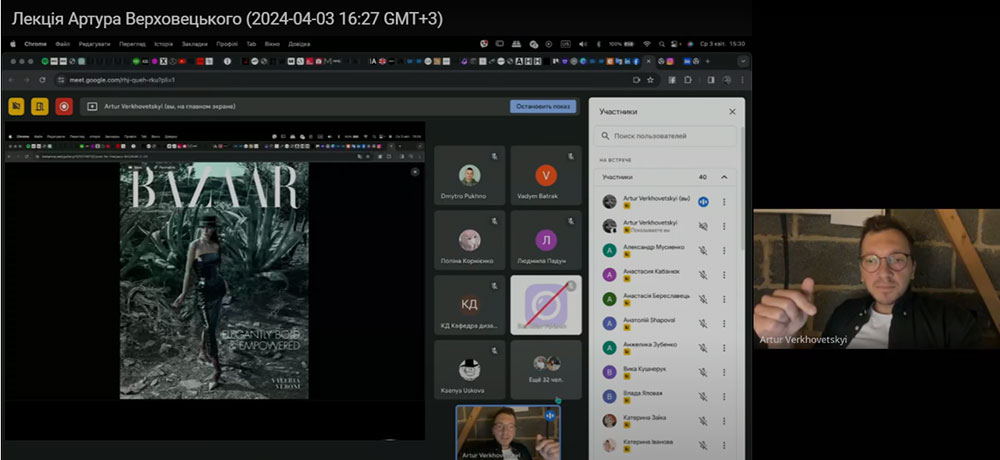
Task: Open more options for Анастасия Кабанюк
Action: point(724,274)
